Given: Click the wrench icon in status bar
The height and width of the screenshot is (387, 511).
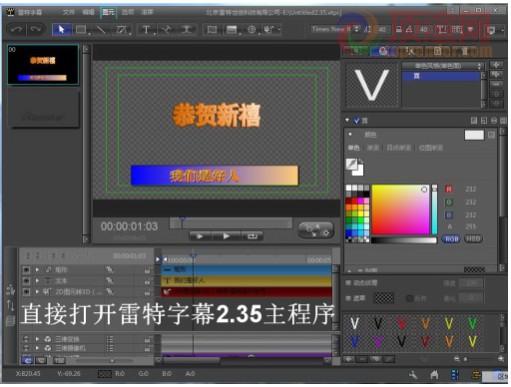Looking at the screenshot, I should (x=413, y=376).
